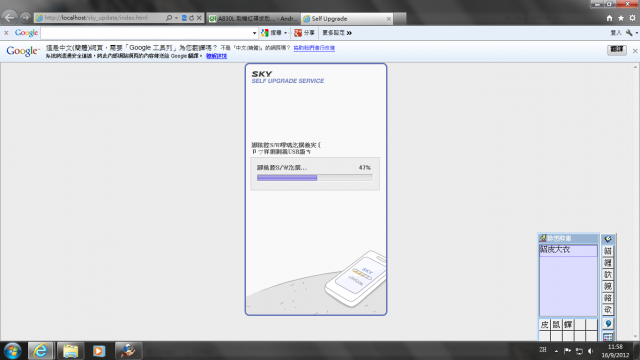Pick the 貂 candidate character button
Viewport: 640px width, 360px height.
608,251
